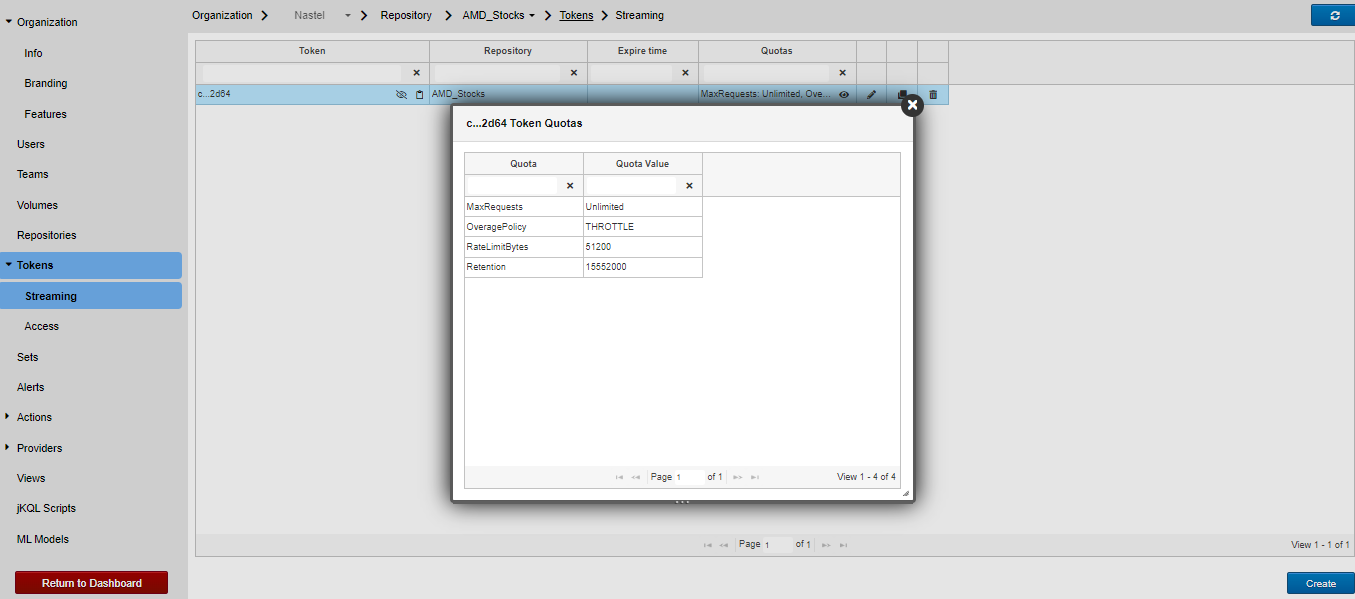Select the MaxRequests quota row
Image resolution: width=1355 pixels, height=599 pixels.
point(583,207)
